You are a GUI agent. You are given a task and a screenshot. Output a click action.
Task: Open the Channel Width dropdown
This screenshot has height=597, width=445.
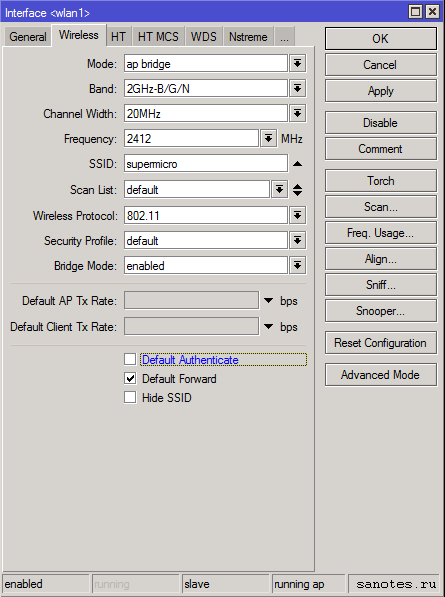[x=297, y=113]
